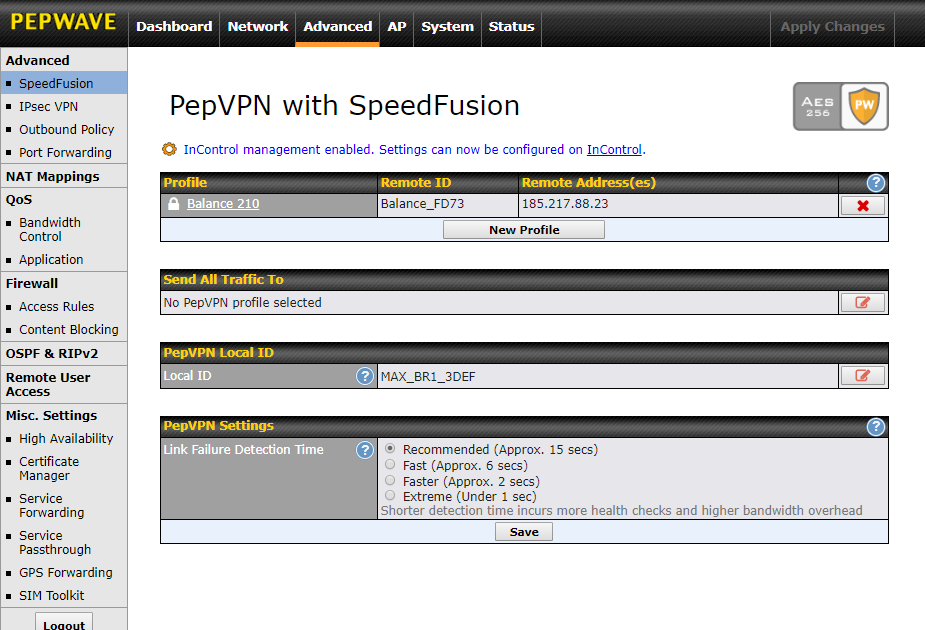Click the help icon next to the Local ID label
925x630 pixels.
pos(365,377)
